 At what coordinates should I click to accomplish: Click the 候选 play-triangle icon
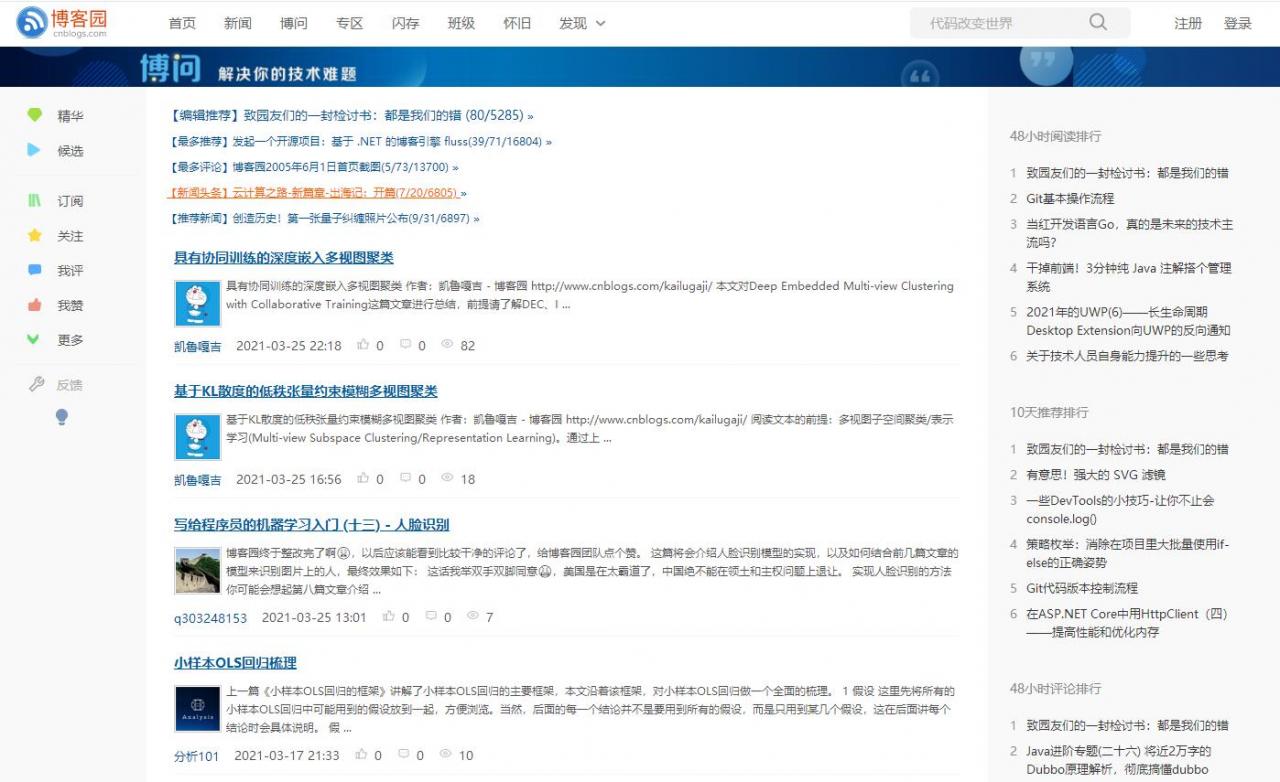[35, 150]
